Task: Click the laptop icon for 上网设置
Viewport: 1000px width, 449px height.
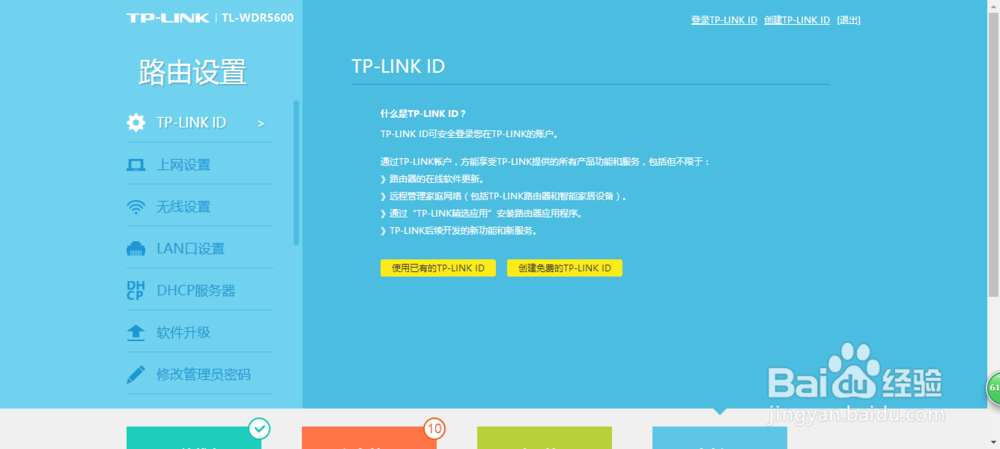Action: click(x=135, y=165)
